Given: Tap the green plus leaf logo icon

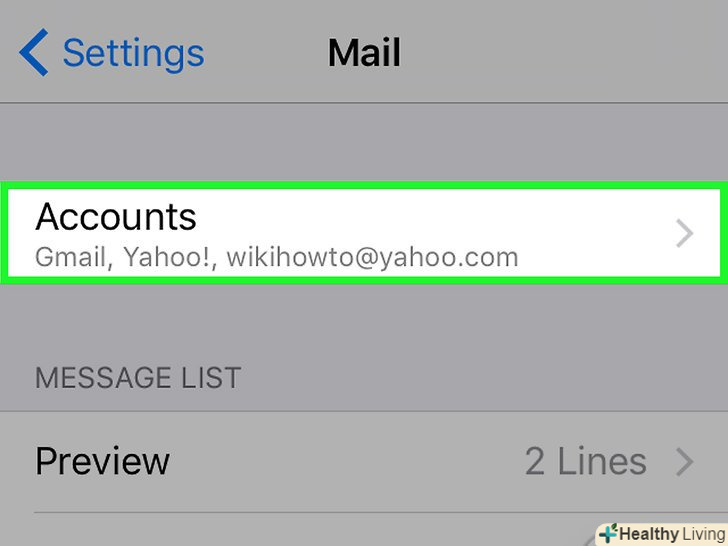Looking at the screenshot, I should tap(608, 533).
